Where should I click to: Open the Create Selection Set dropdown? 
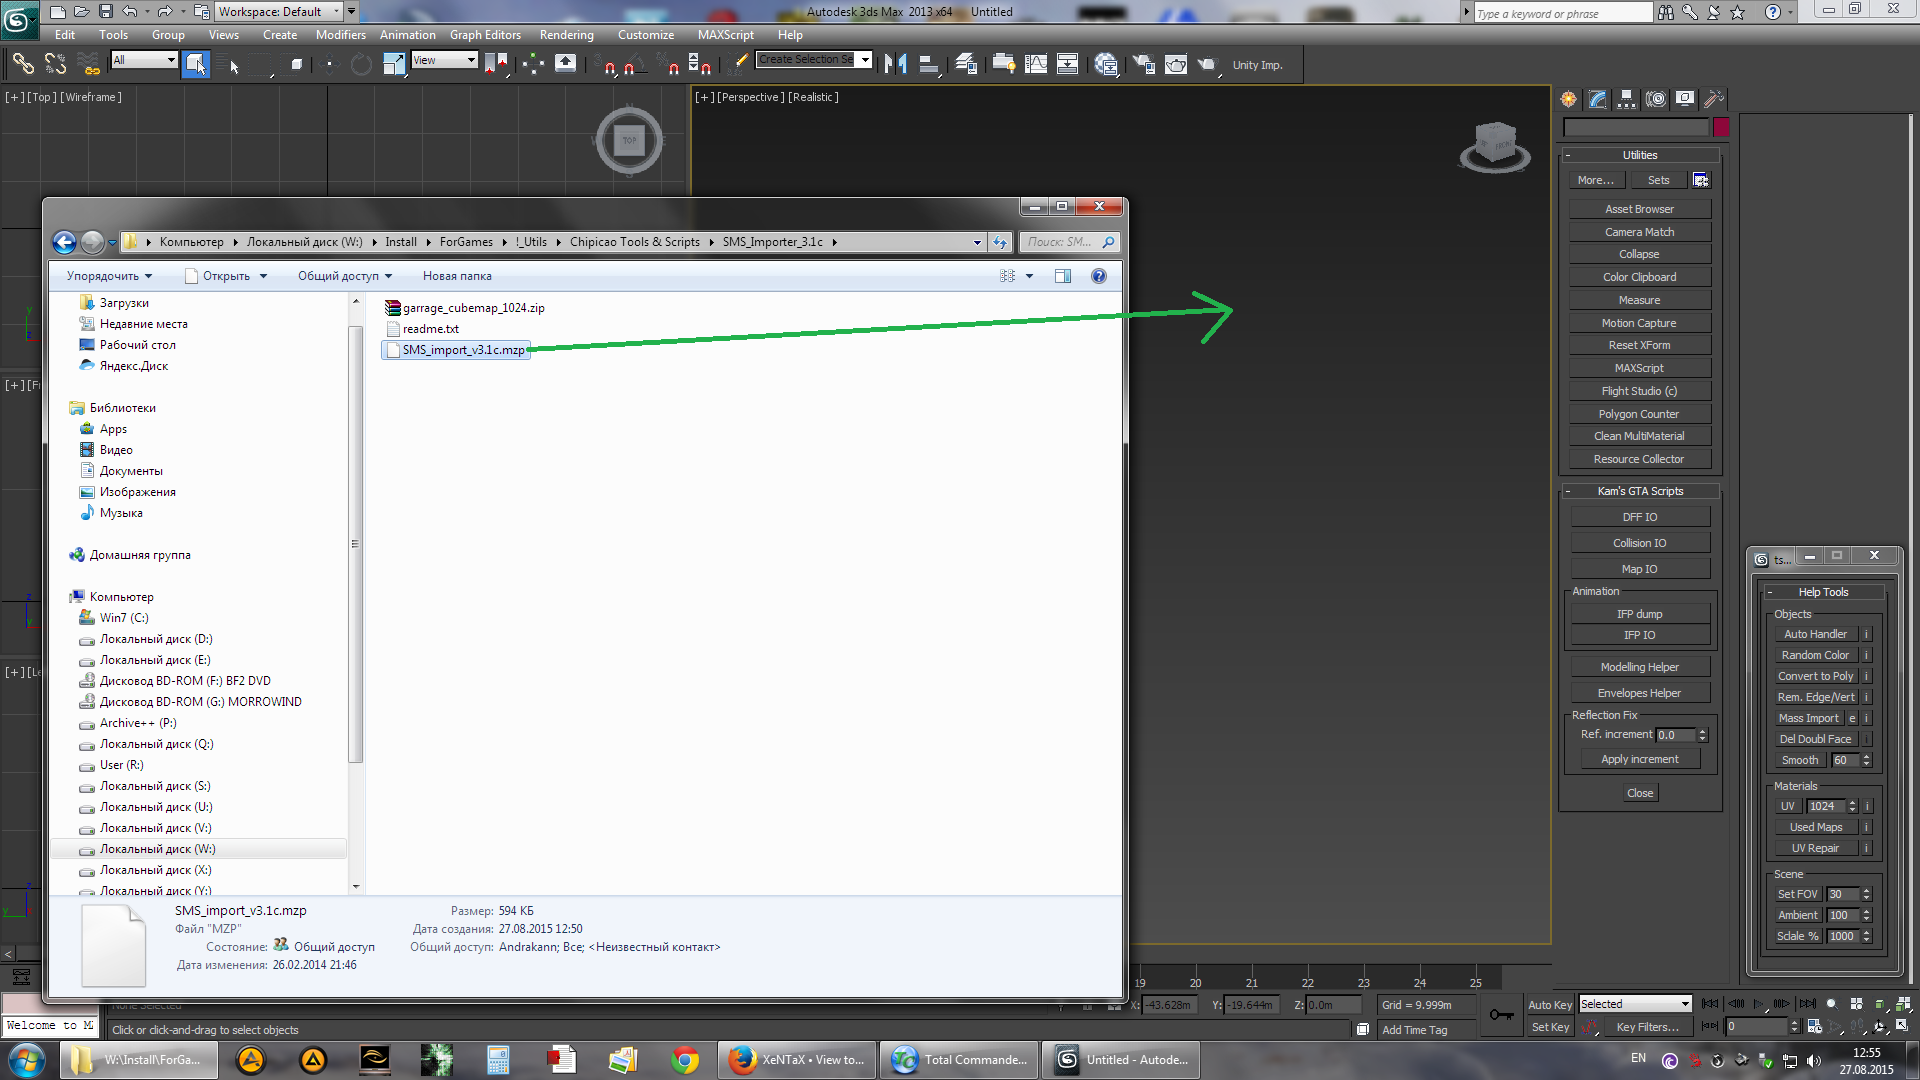click(x=865, y=59)
